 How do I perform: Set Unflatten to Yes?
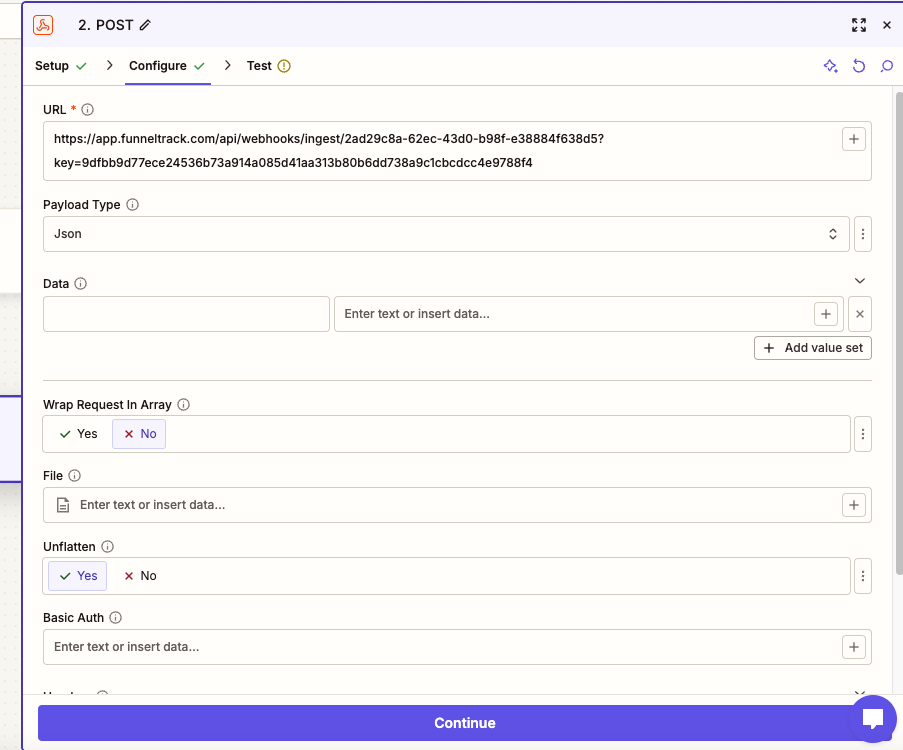pyautogui.click(x=78, y=575)
